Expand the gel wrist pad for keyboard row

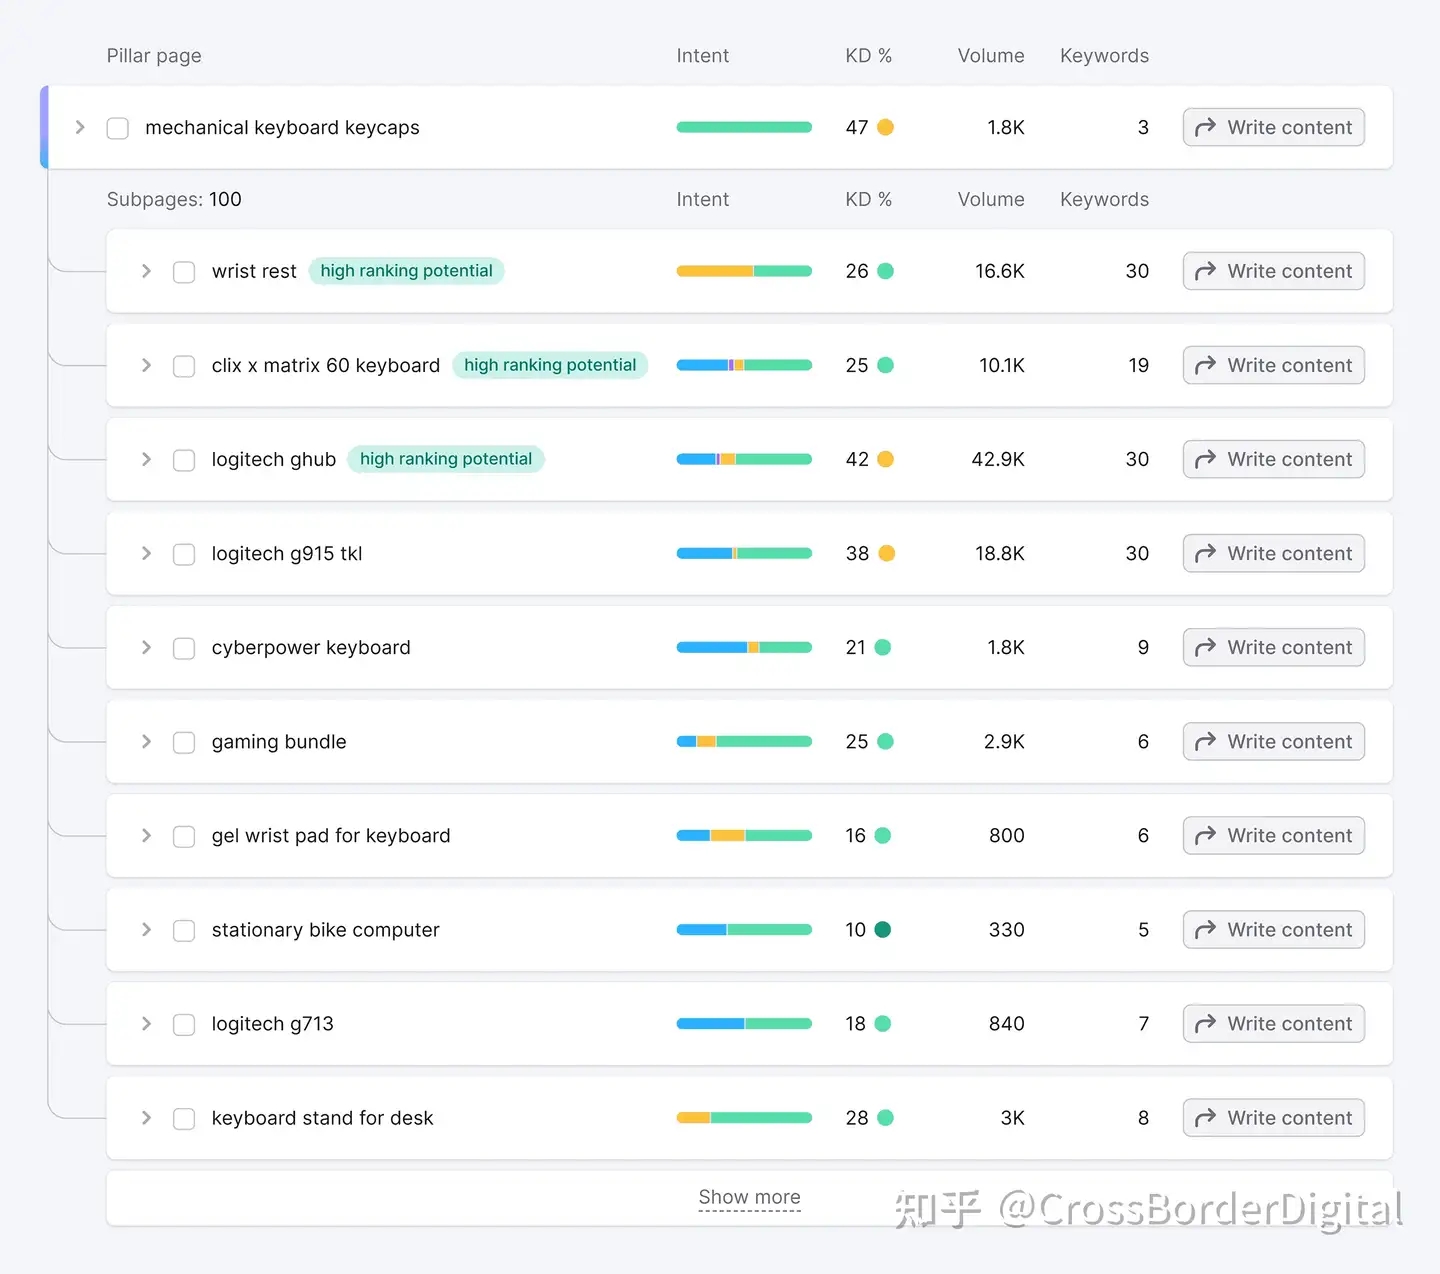pyautogui.click(x=146, y=836)
